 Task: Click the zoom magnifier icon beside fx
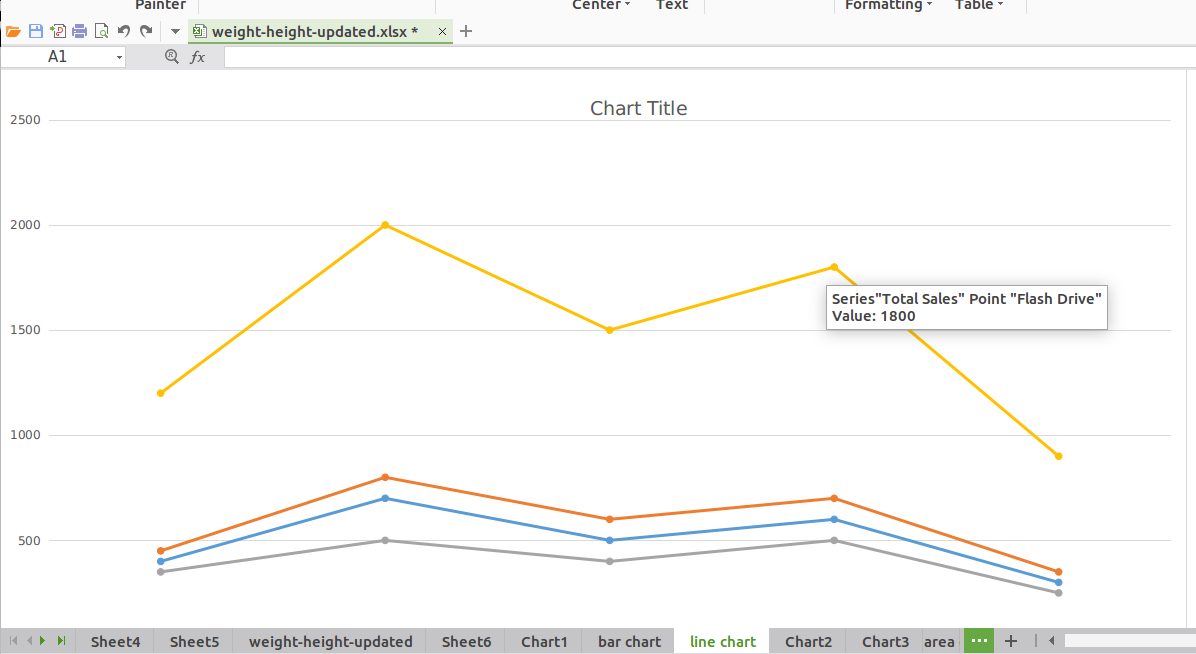[172, 56]
